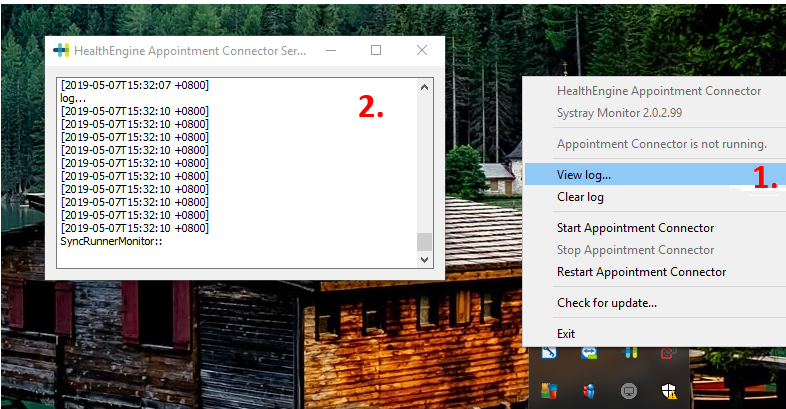The image size is (786, 409).
Task: Click the log scrollbar up arrow
Action: (424, 87)
